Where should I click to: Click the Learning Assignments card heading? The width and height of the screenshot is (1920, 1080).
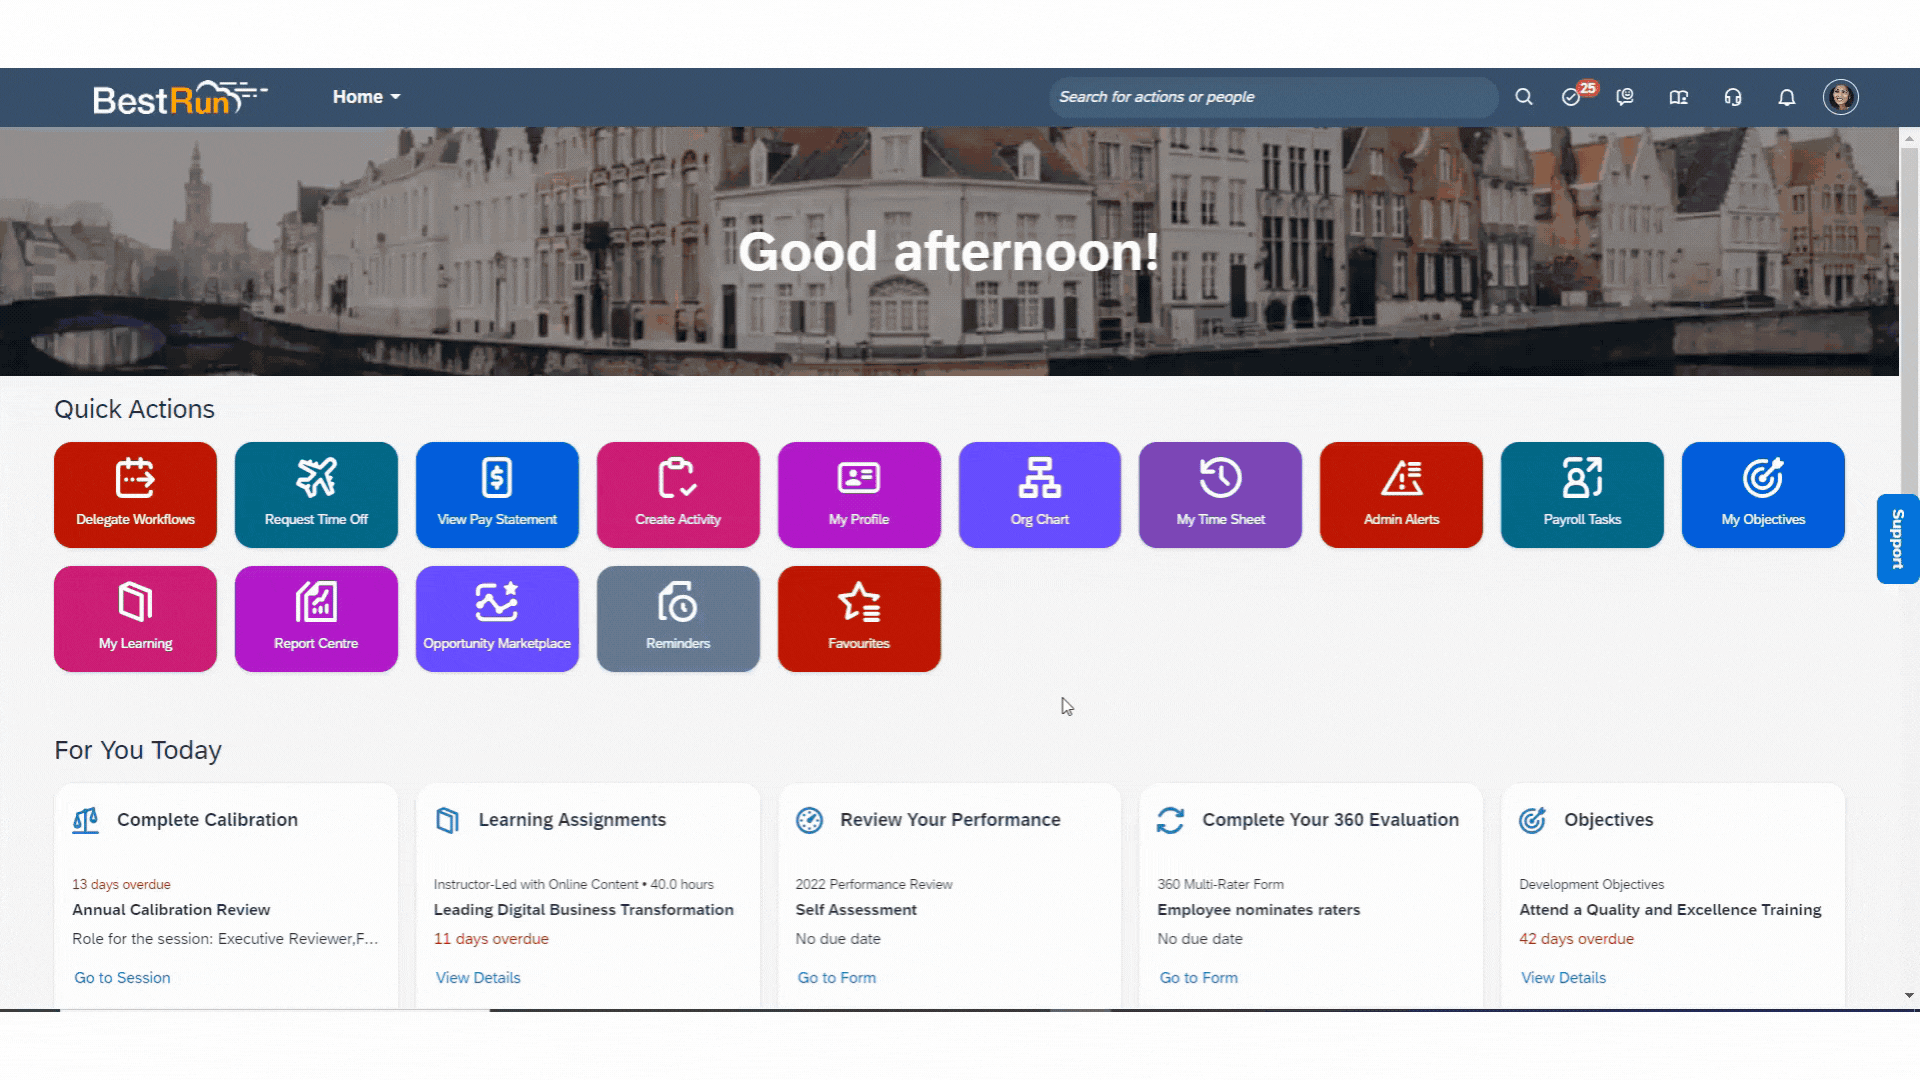pyautogui.click(x=572, y=820)
